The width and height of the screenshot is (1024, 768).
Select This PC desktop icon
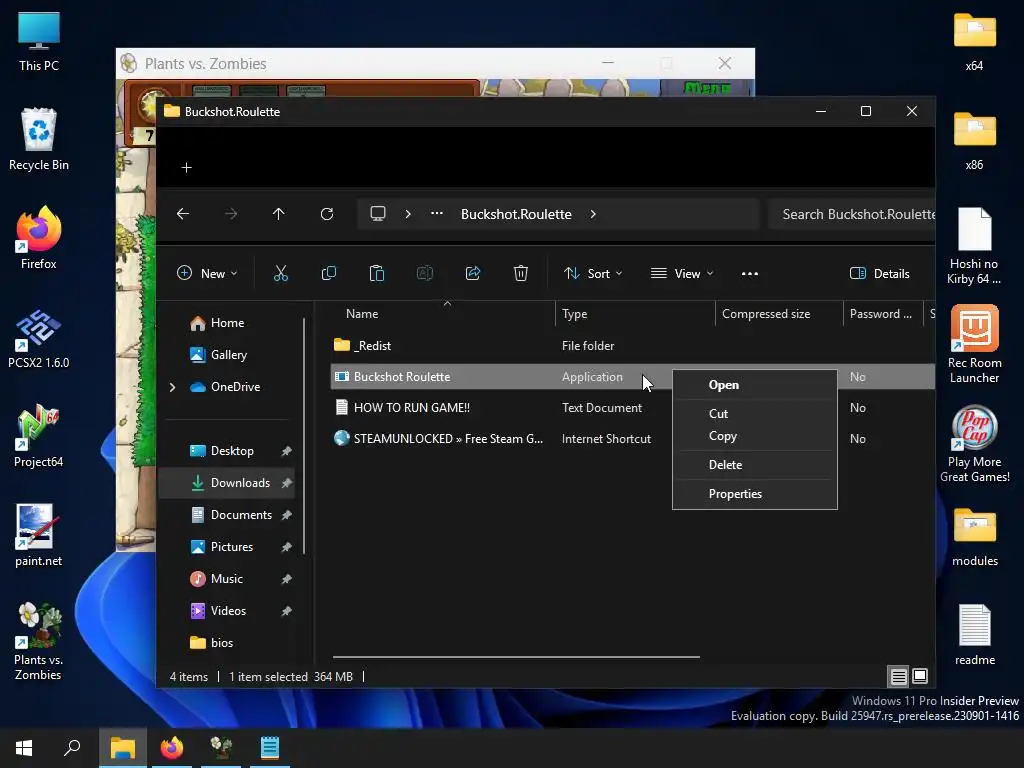(x=39, y=42)
